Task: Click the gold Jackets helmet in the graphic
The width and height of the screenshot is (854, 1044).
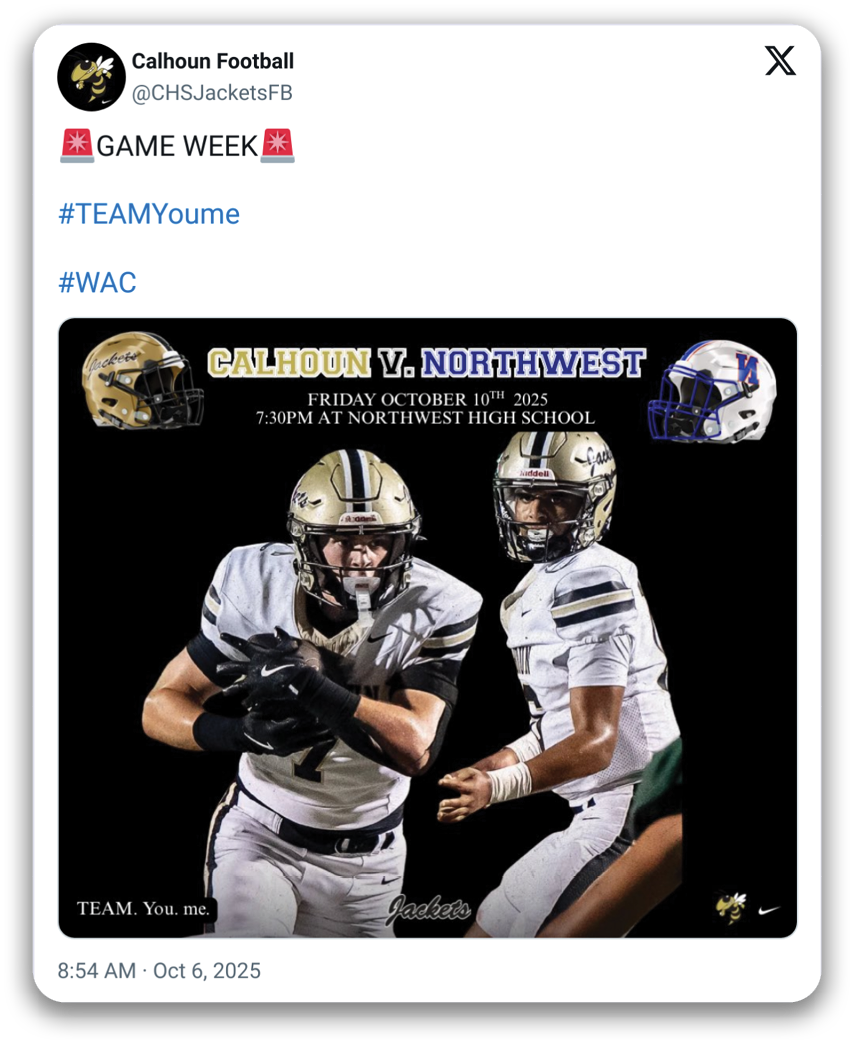Action: coord(142,380)
